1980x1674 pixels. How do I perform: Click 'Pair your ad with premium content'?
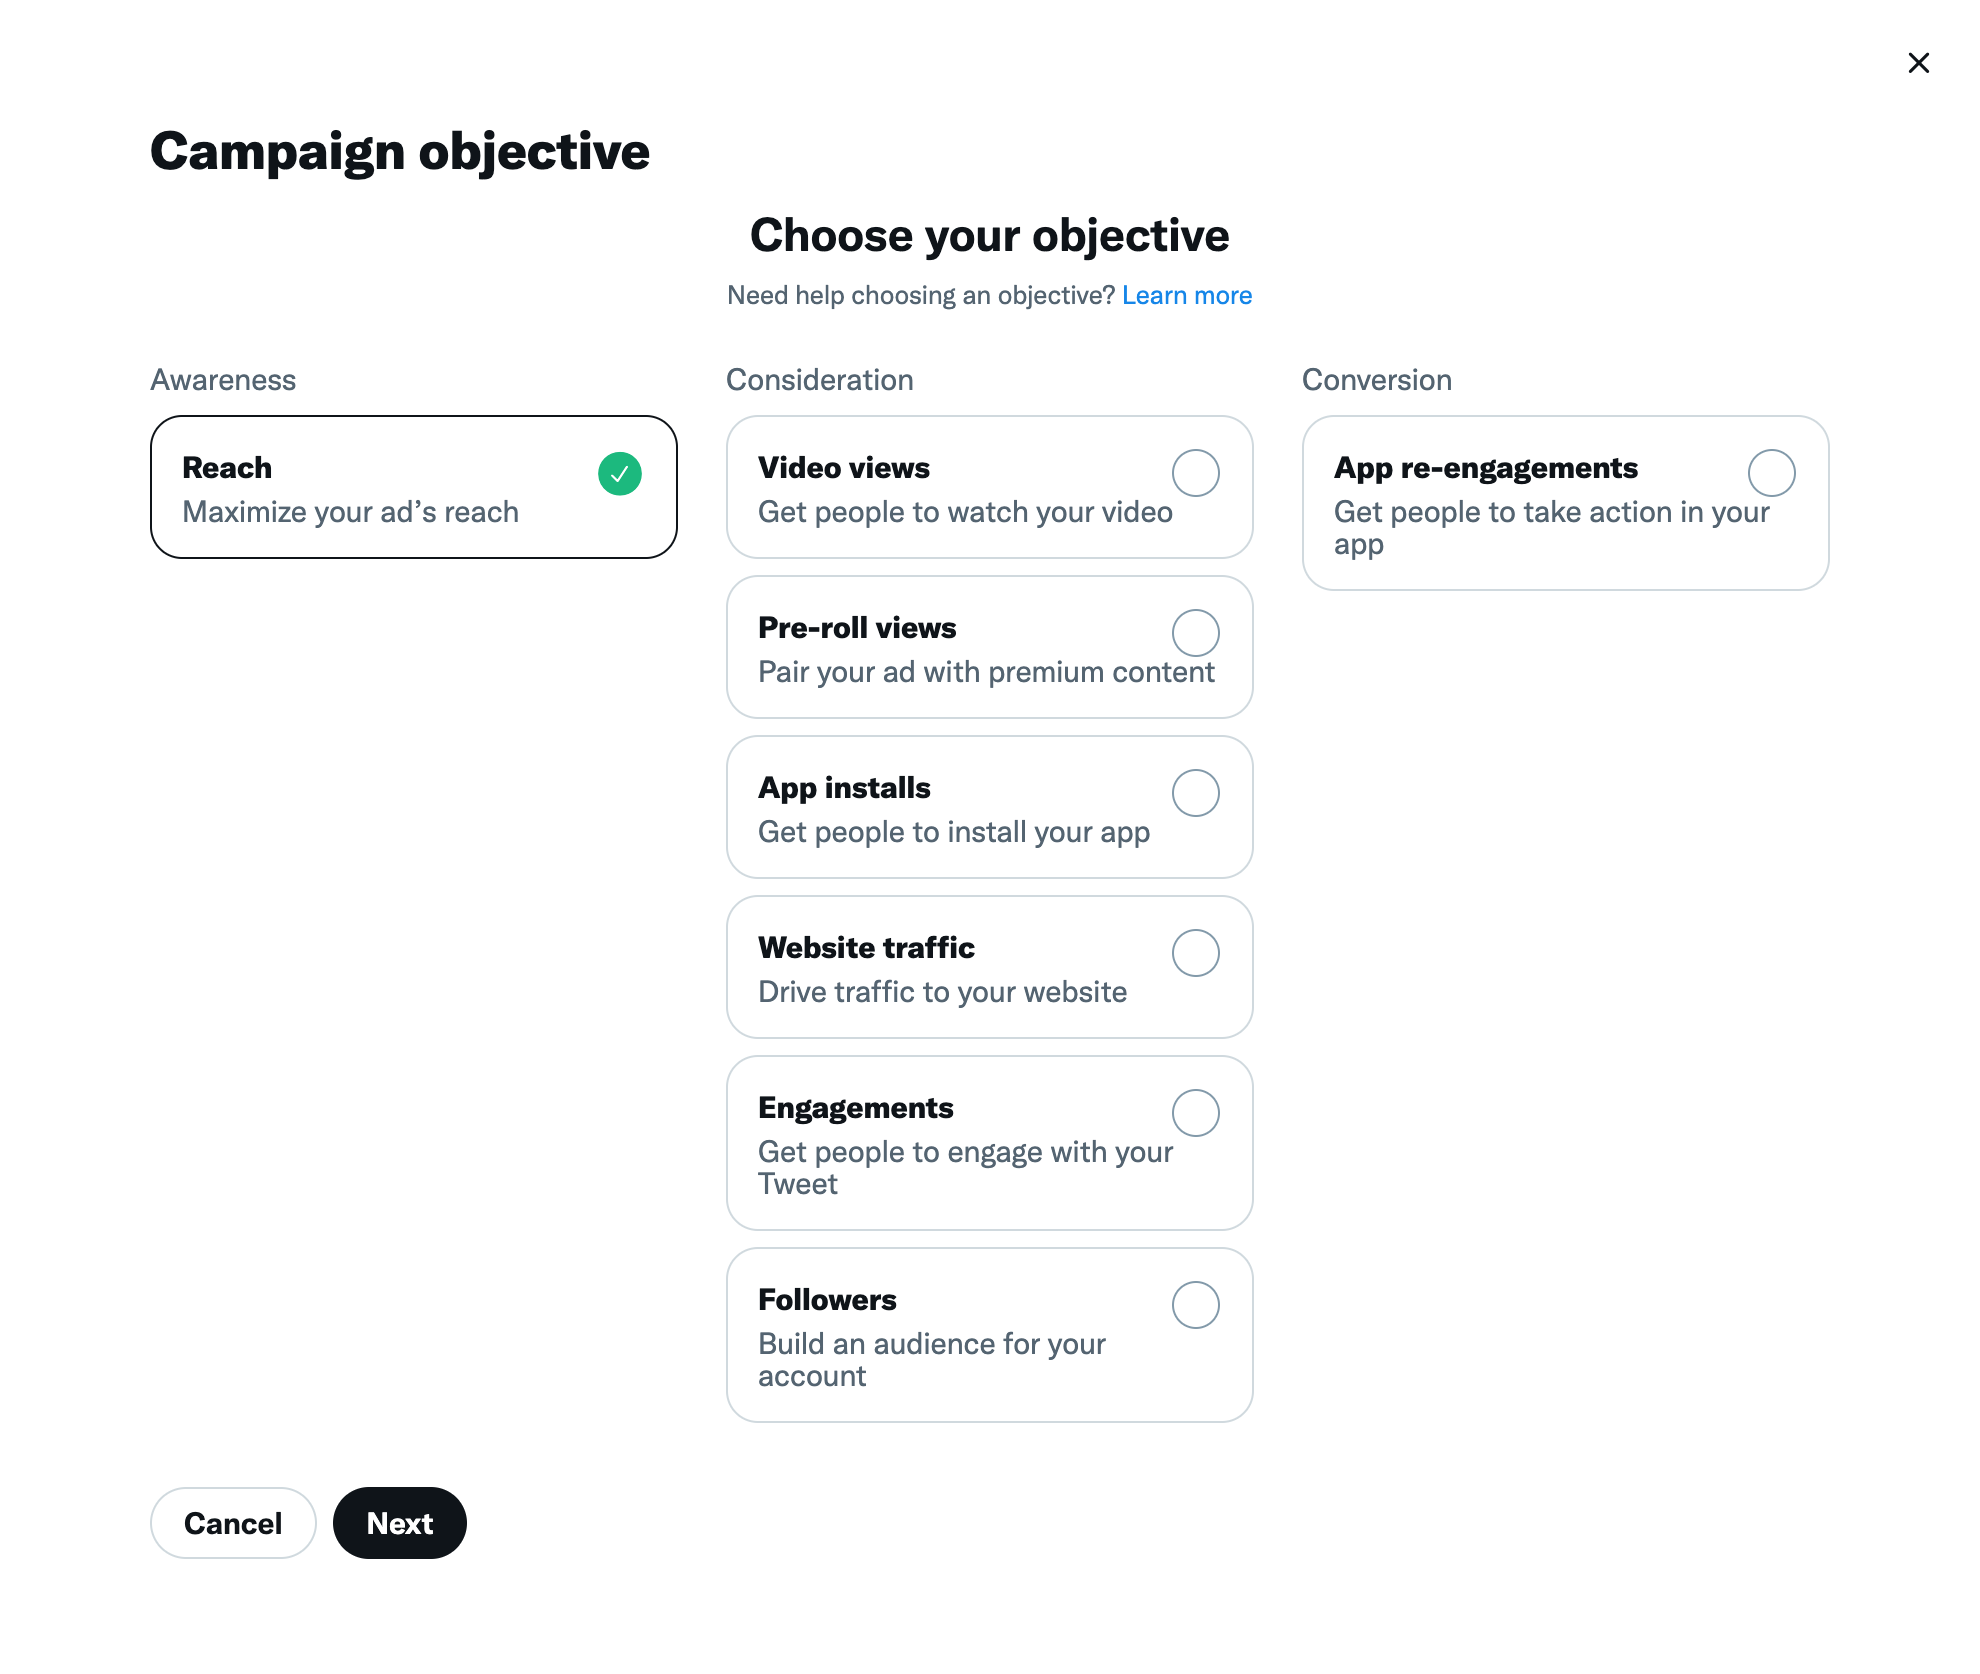(986, 672)
